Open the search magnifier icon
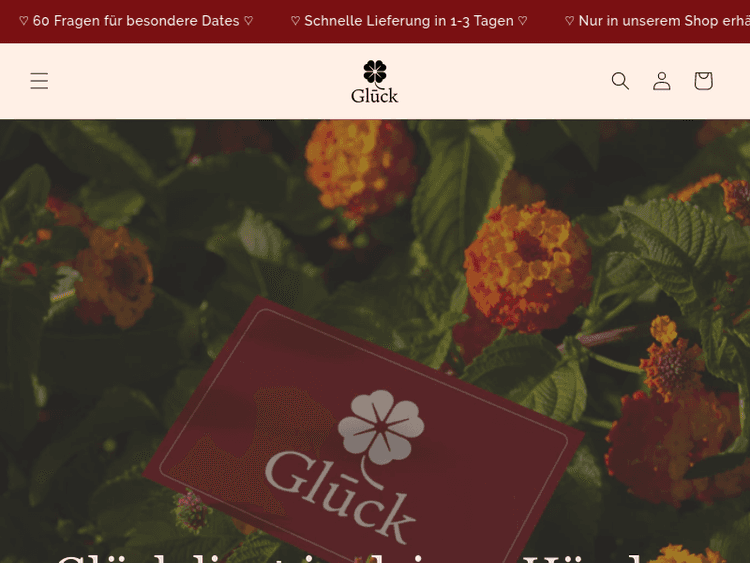This screenshot has height=563, width=750. 620,81
